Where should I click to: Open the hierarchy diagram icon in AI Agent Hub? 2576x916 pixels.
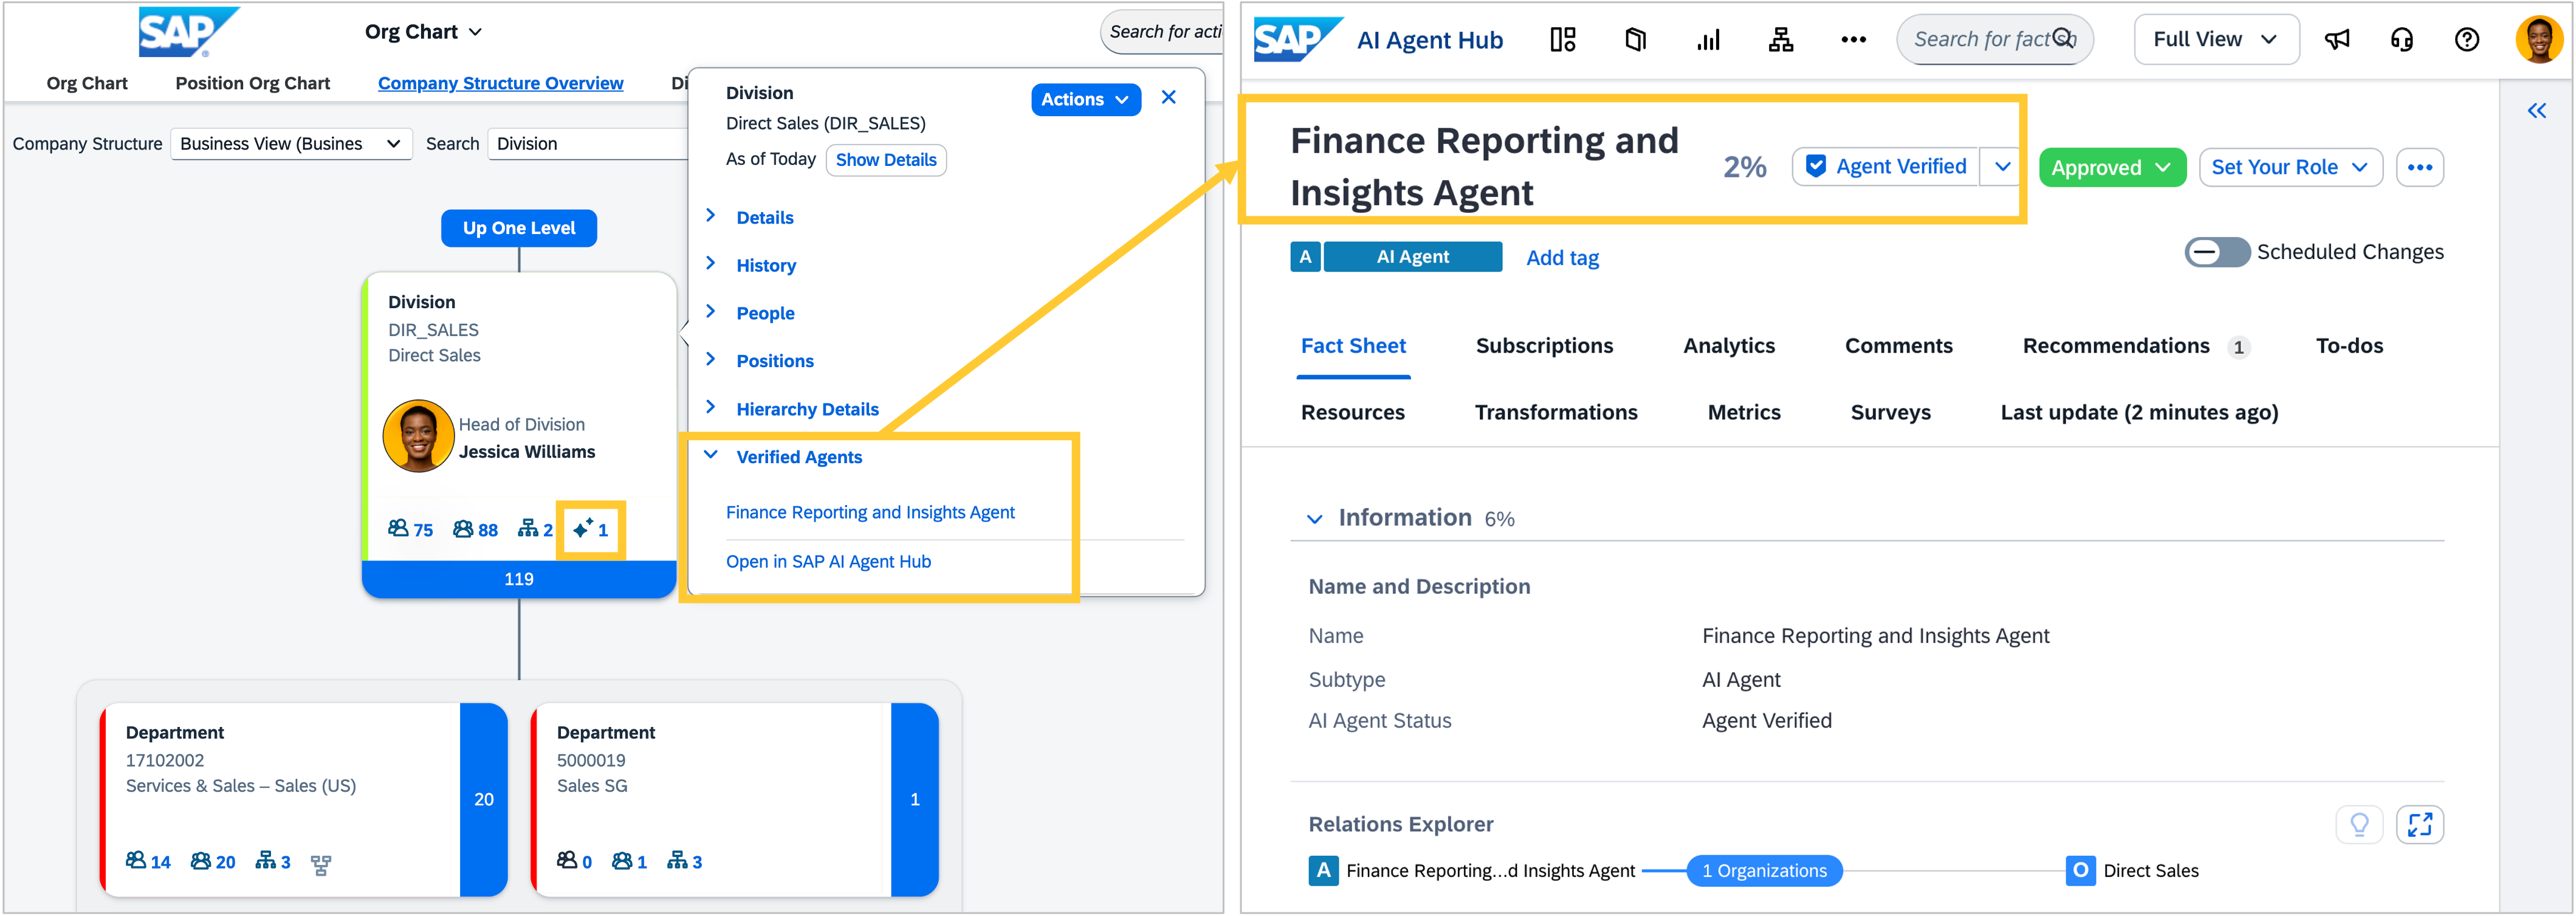(1781, 40)
